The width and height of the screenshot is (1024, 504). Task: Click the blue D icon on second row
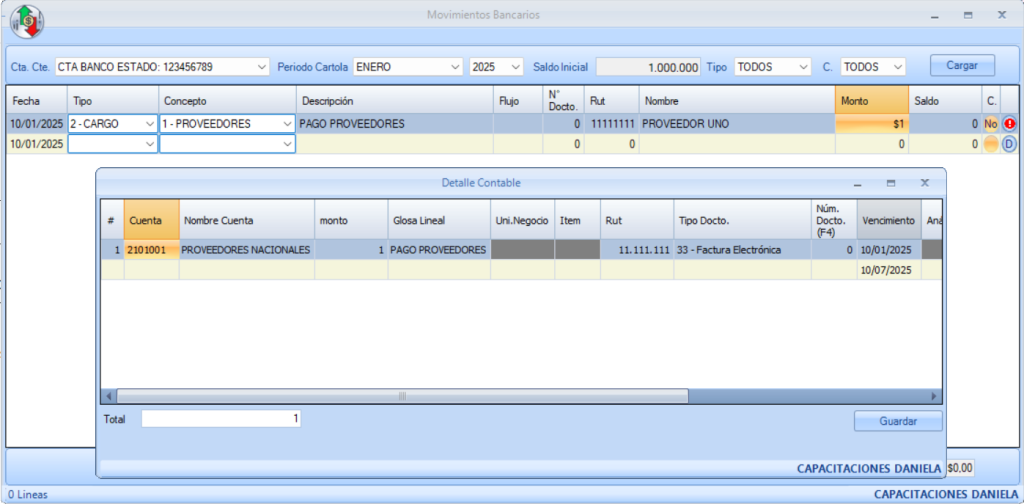(1009, 144)
